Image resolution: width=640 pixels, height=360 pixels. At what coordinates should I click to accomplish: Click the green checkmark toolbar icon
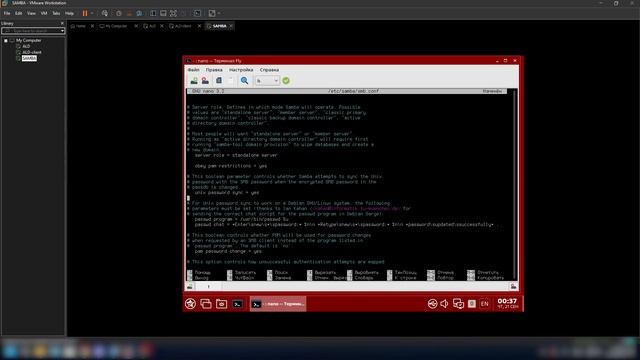coord(286,80)
